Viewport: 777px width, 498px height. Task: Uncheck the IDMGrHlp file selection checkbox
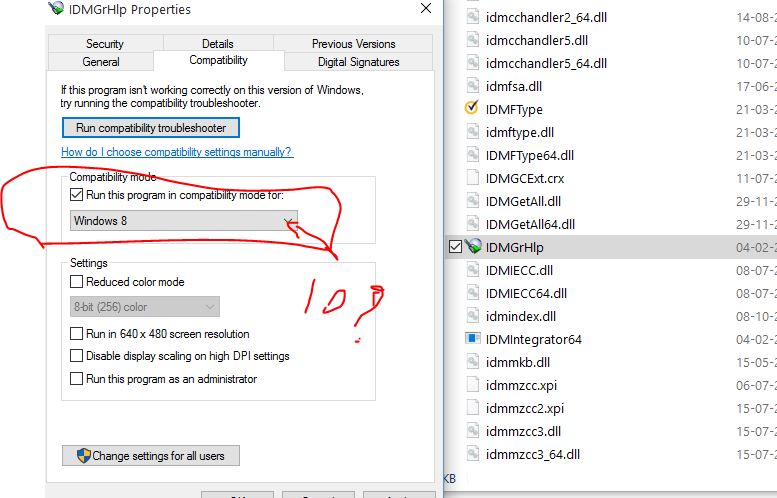(x=455, y=246)
